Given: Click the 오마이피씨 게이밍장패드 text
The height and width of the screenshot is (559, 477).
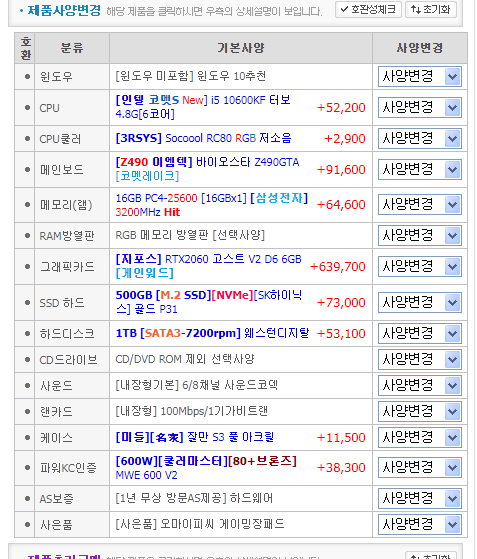Looking at the screenshot, I should pyautogui.click(x=222, y=524).
